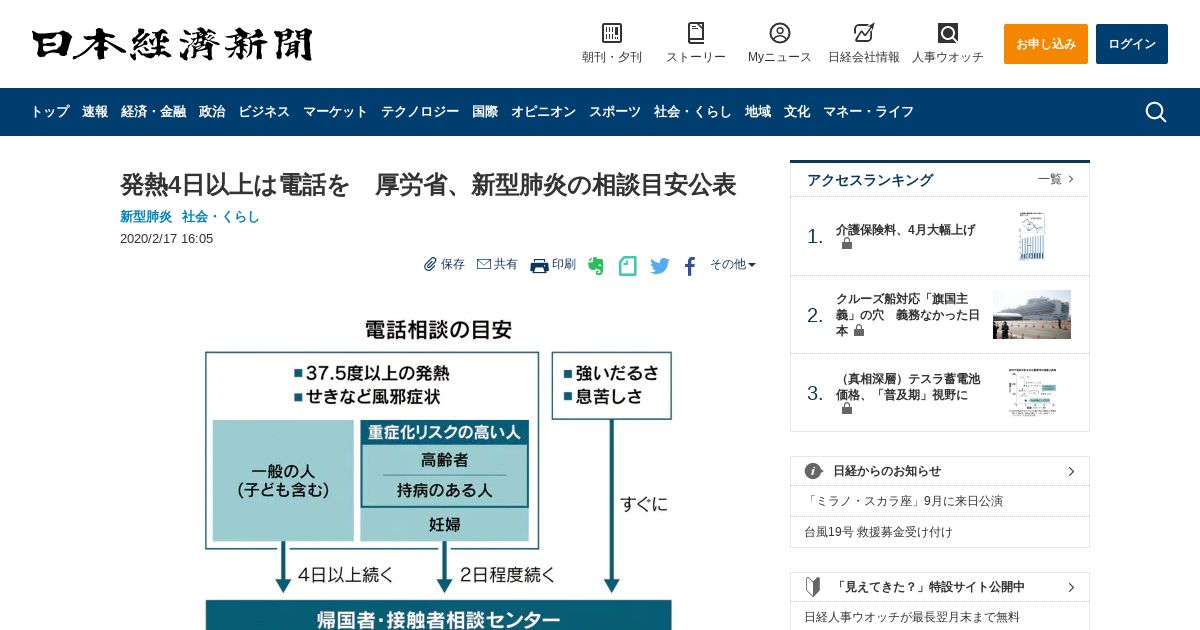This screenshot has width=1200, height=630.
Task: Click the 日経からのお知らせ info icon
Action: tap(814, 471)
